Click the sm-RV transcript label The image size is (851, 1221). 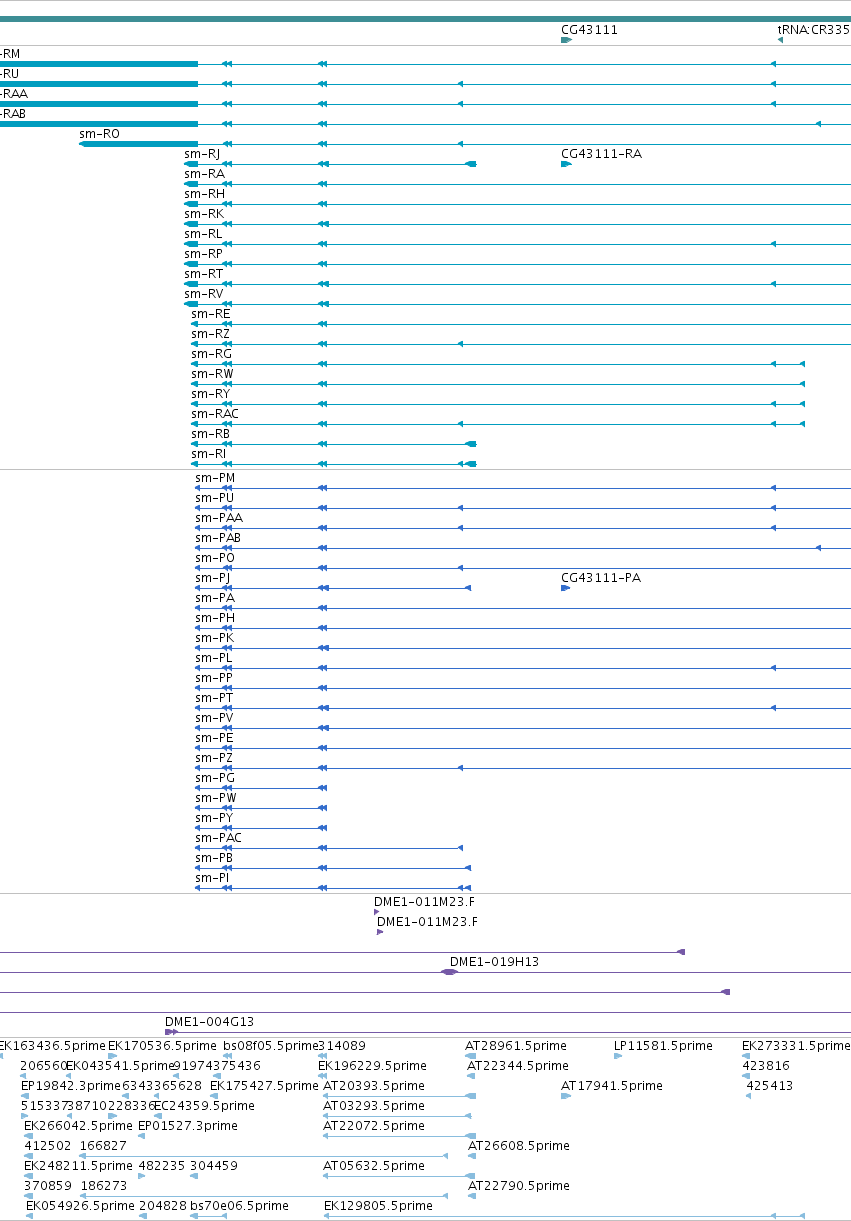point(204,294)
